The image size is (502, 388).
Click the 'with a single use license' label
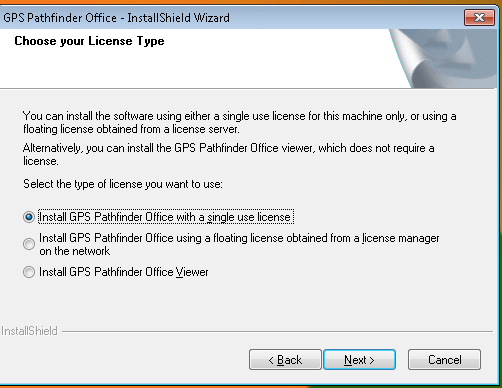pyautogui.click(x=166, y=217)
